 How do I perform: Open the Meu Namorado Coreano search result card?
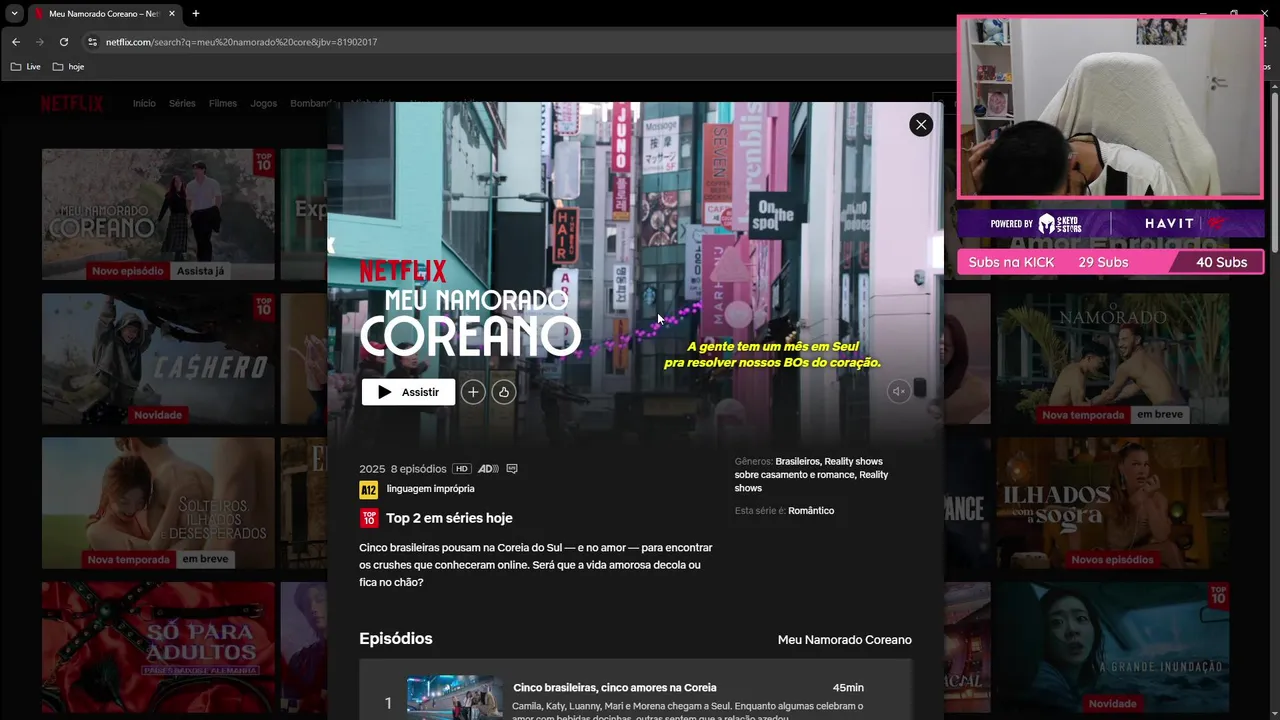click(158, 214)
